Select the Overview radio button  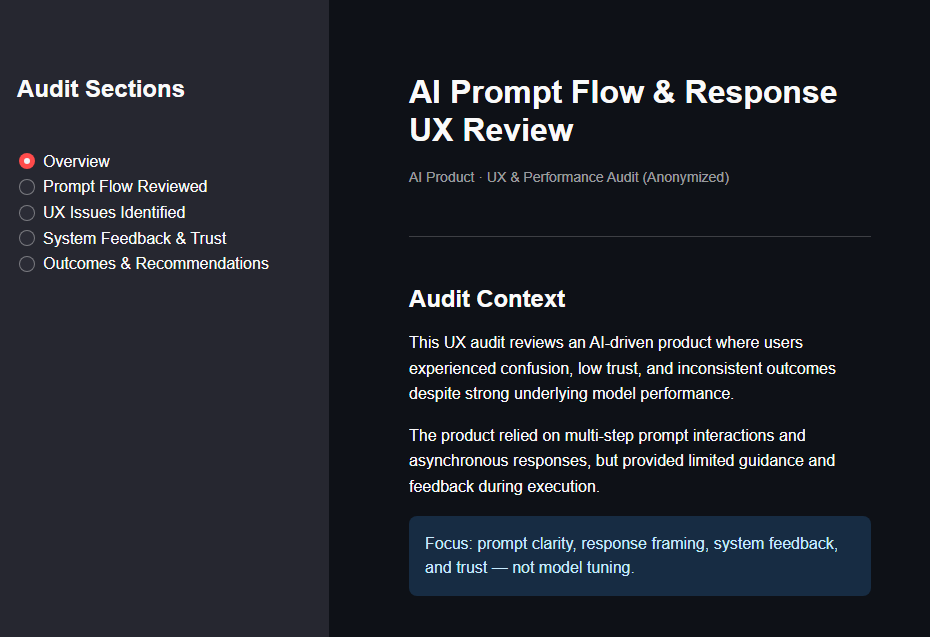click(27, 161)
